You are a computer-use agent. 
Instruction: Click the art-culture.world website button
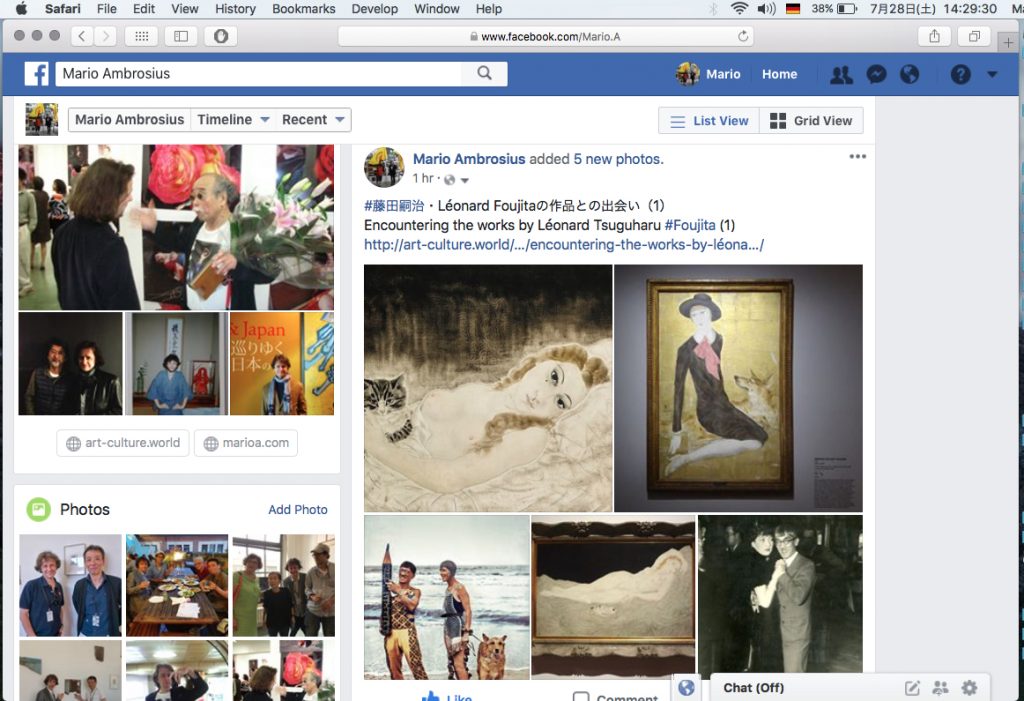pos(123,443)
